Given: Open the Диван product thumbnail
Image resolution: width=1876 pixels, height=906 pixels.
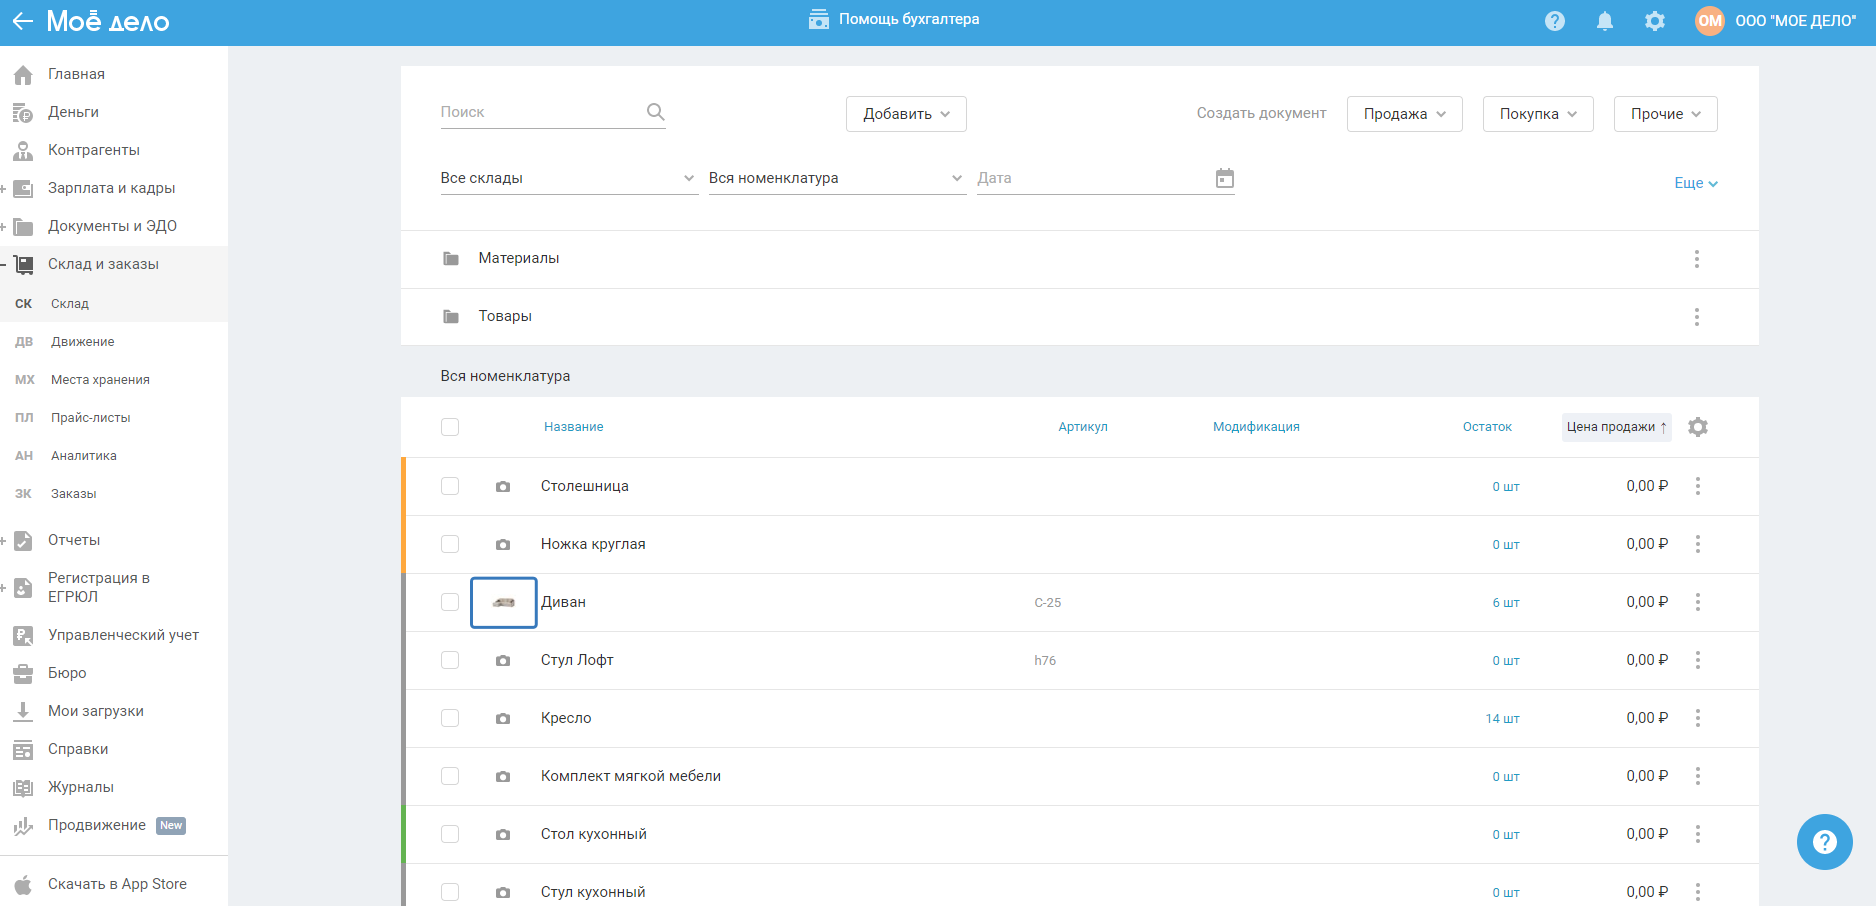Looking at the screenshot, I should point(504,602).
